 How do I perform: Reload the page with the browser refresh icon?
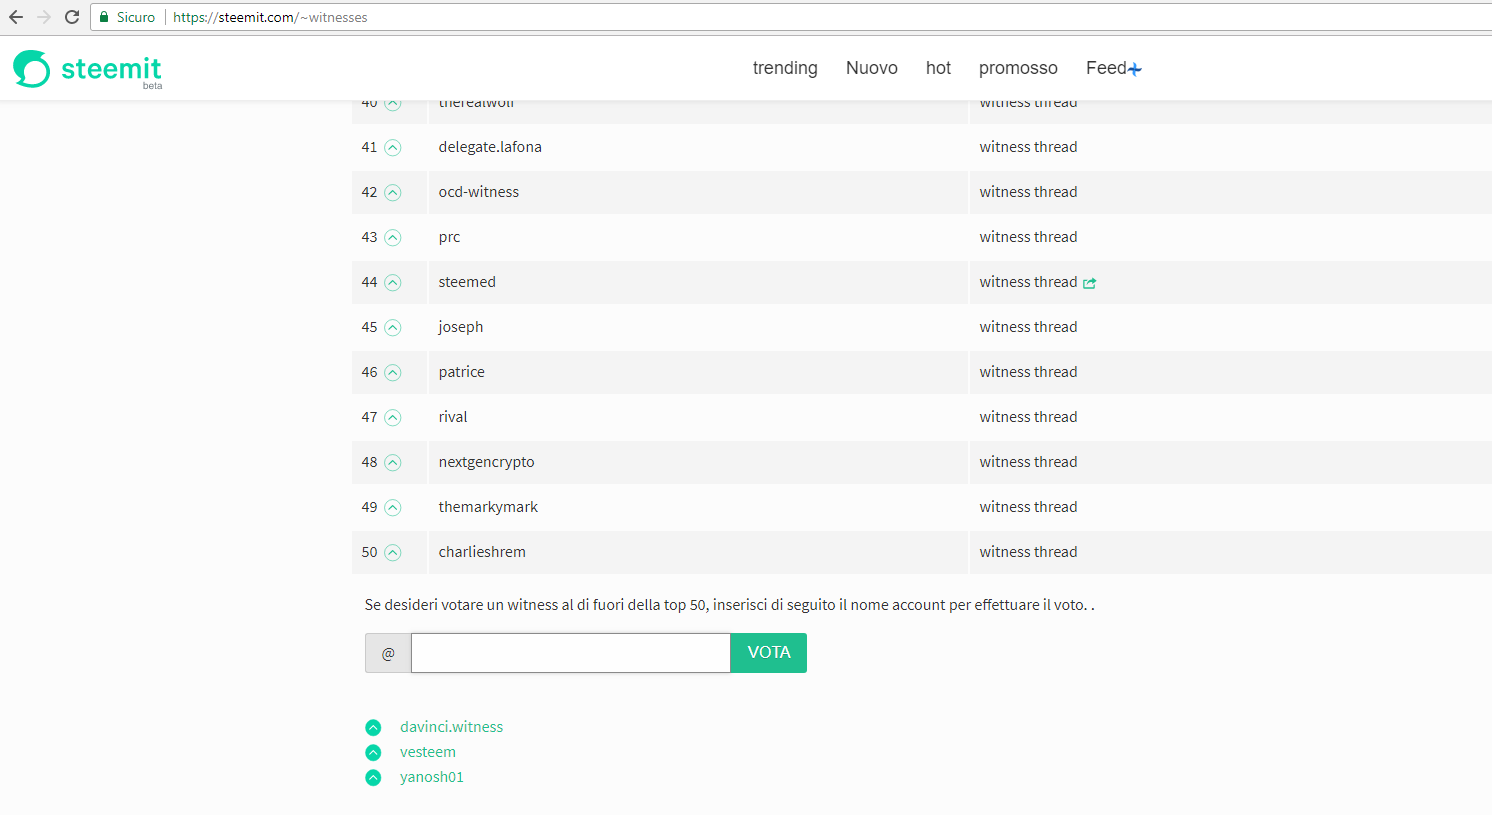[72, 17]
